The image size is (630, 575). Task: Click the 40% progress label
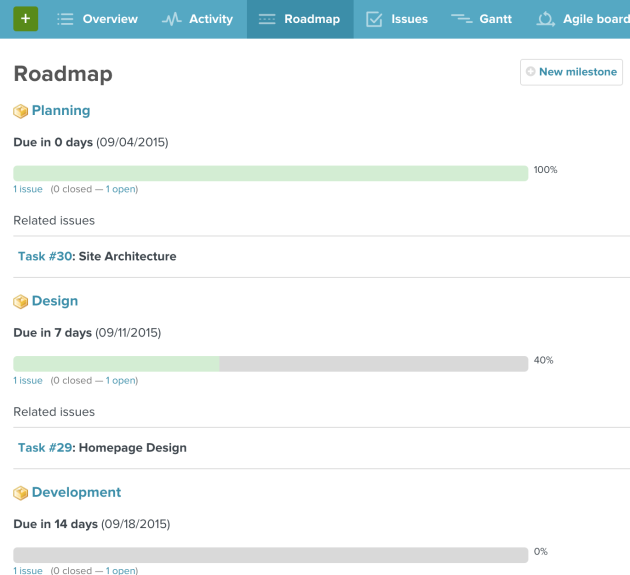pos(544,360)
